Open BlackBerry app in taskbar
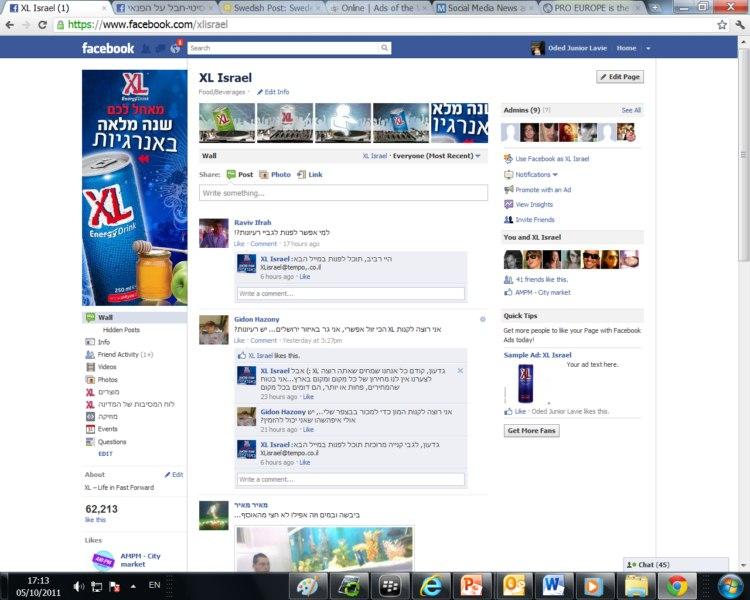Image resolution: width=750 pixels, height=600 pixels. 389,586
